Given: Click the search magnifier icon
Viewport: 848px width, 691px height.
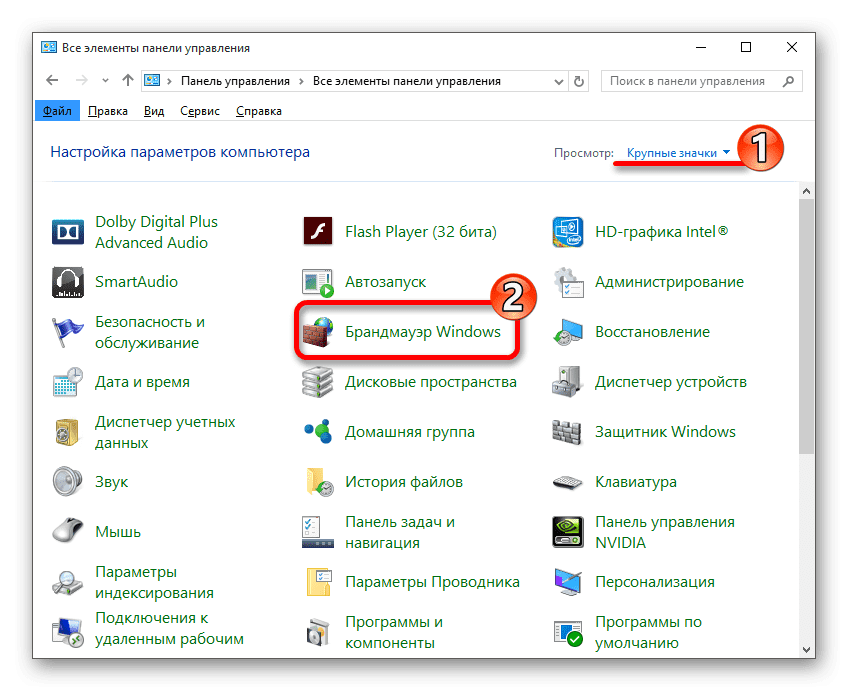Looking at the screenshot, I should (x=789, y=81).
